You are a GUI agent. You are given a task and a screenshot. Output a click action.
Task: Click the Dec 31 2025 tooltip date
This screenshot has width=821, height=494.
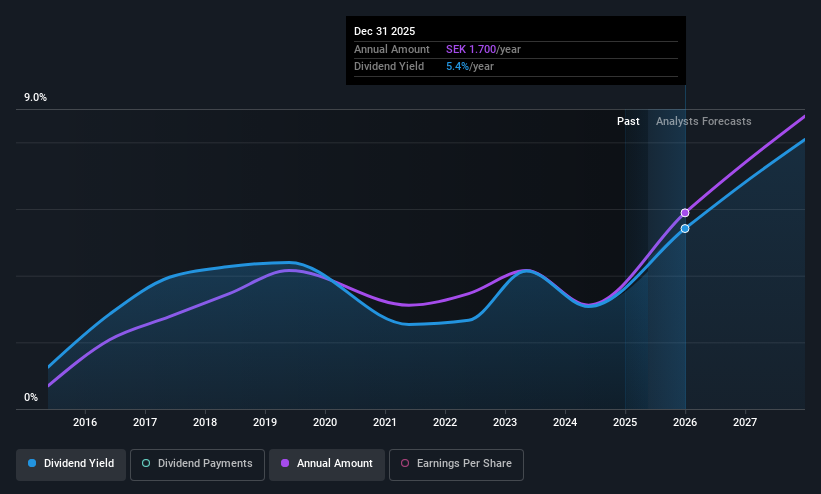(384, 31)
